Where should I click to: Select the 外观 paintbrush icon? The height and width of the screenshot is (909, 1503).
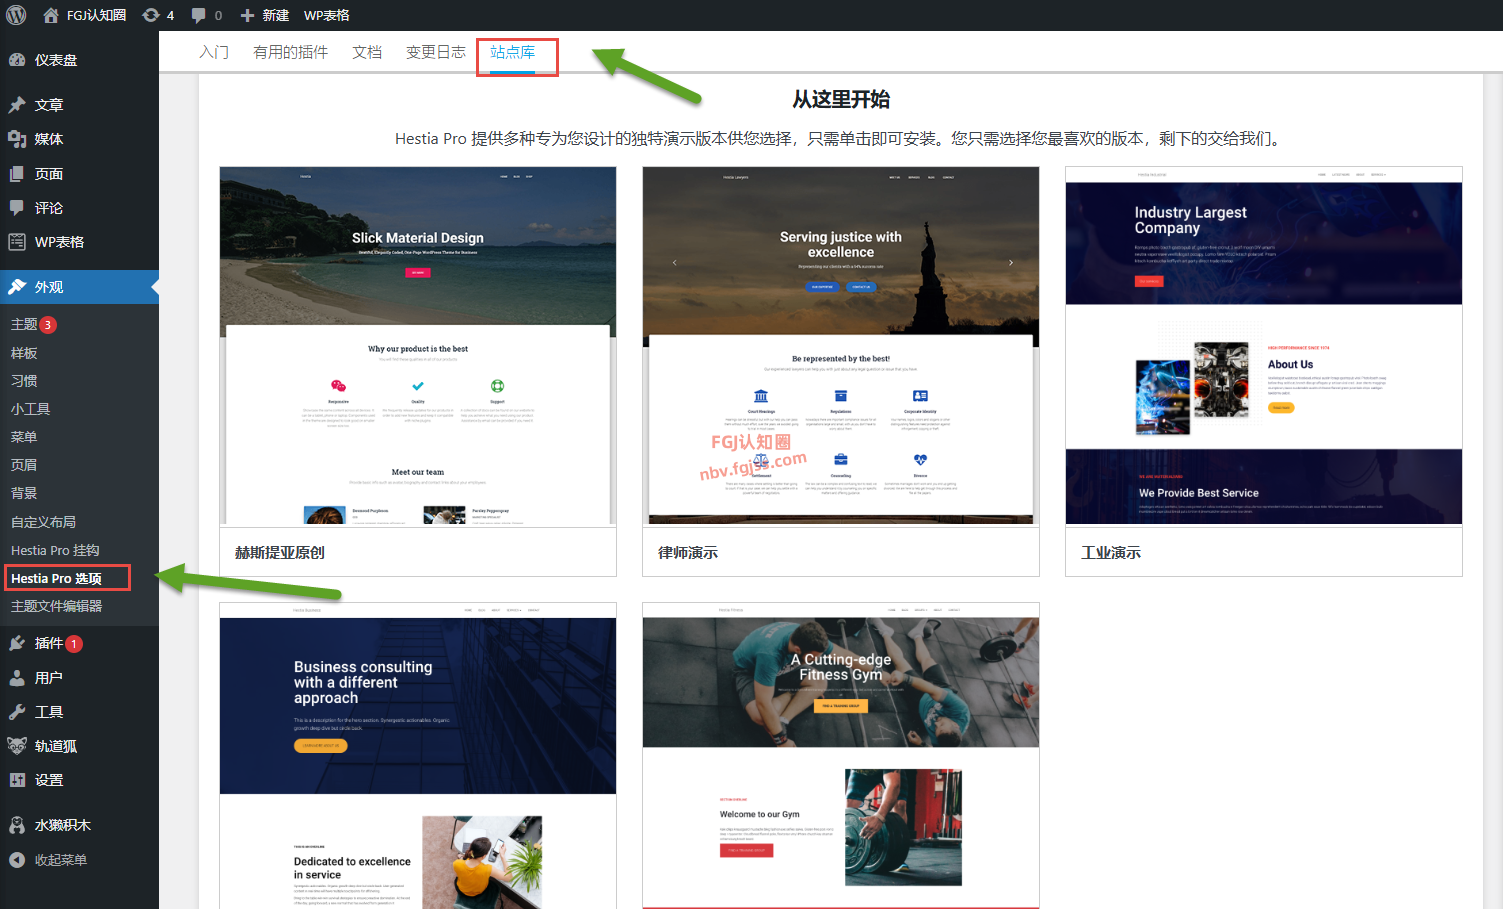click(x=17, y=287)
